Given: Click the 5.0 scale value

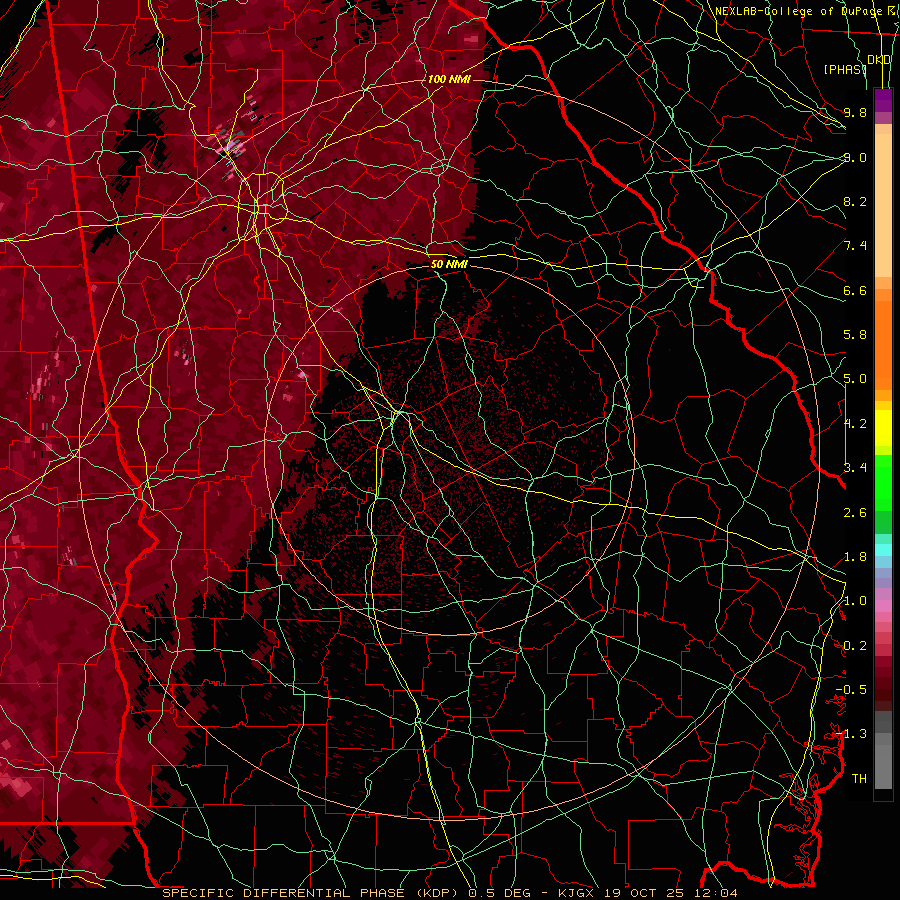Looking at the screenshot, I should pyautogui.click(x=855, y=379).
